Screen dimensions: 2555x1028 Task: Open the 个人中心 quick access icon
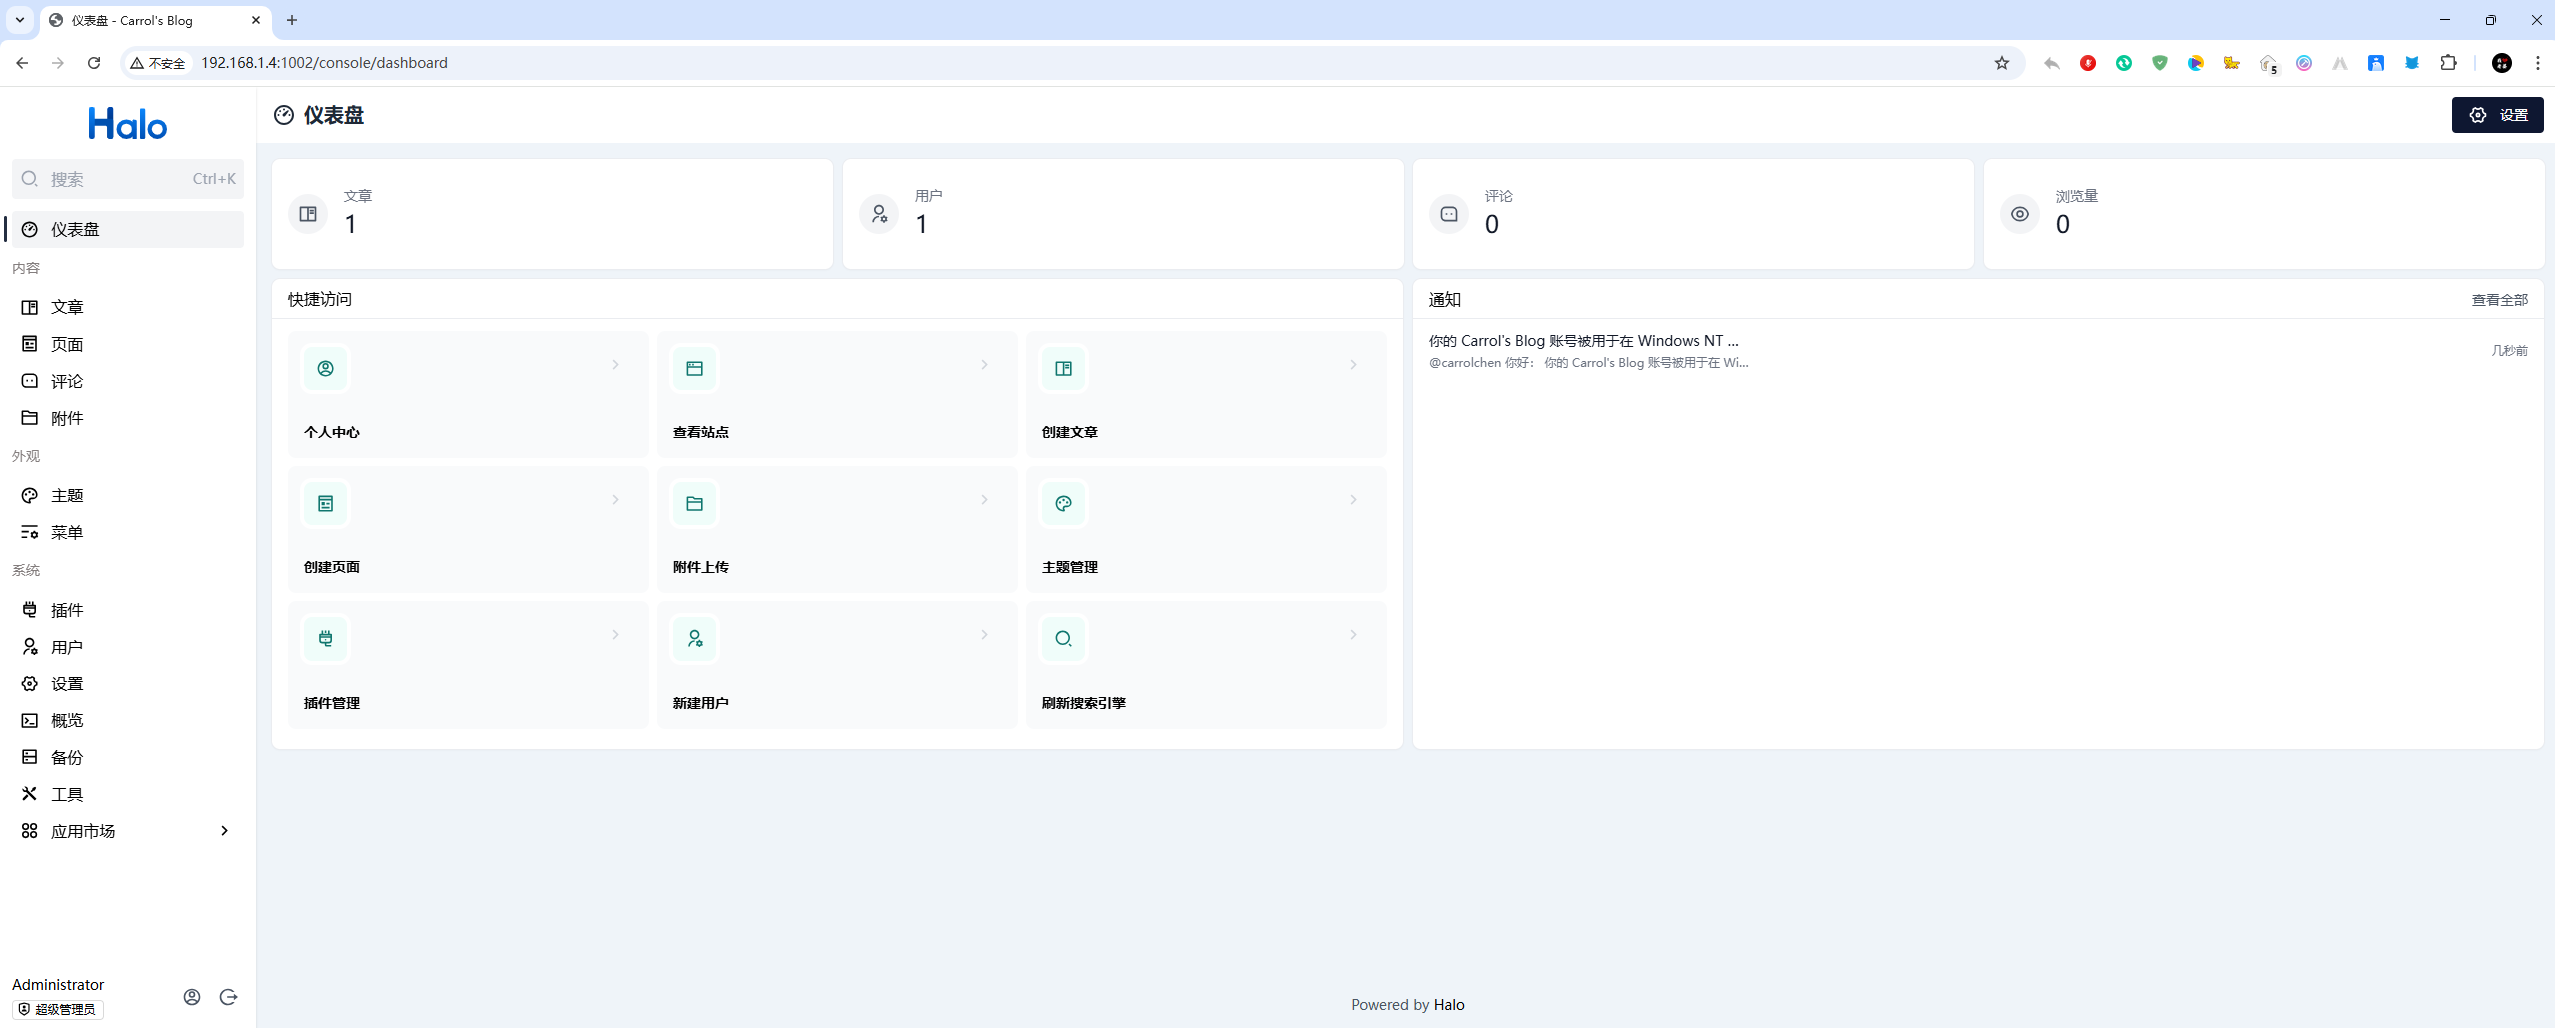[326, 369]
